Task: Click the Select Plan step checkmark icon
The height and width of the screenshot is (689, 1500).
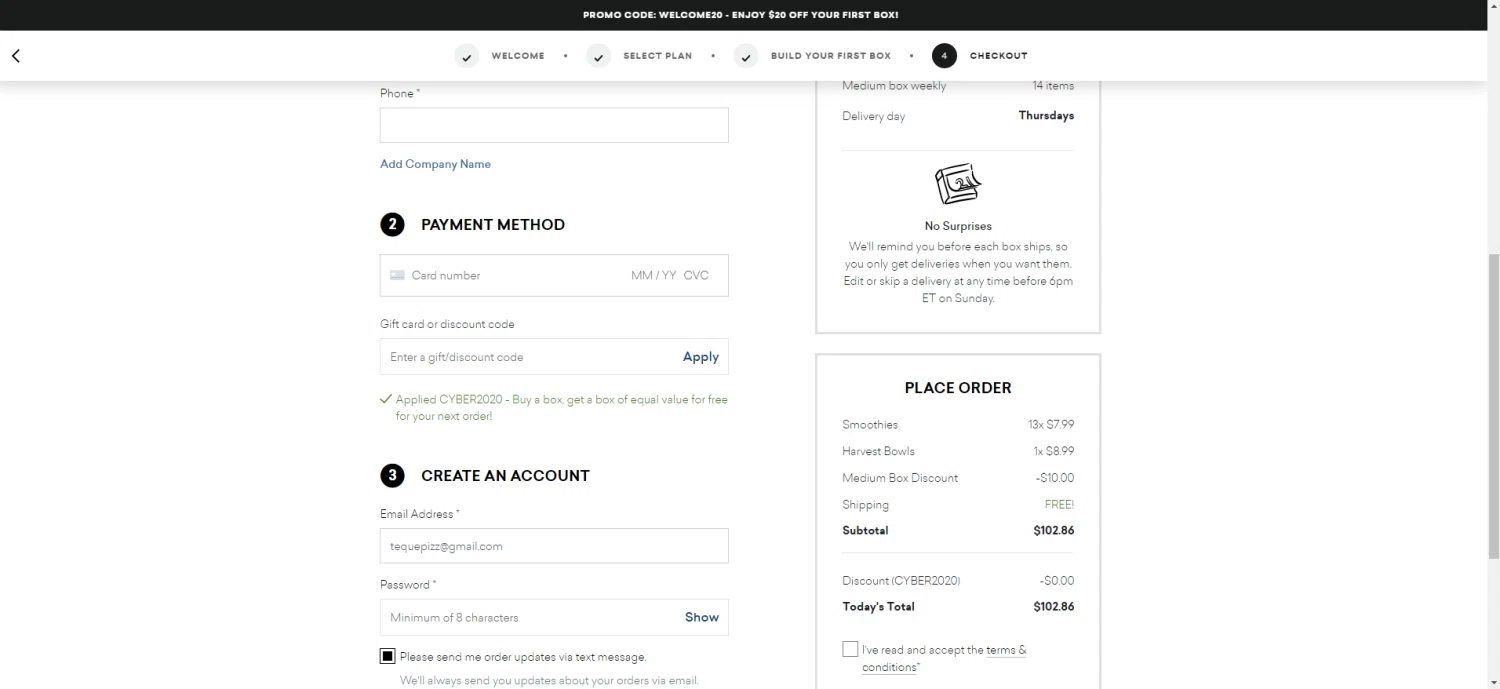Action: click(x=598, y=56)
